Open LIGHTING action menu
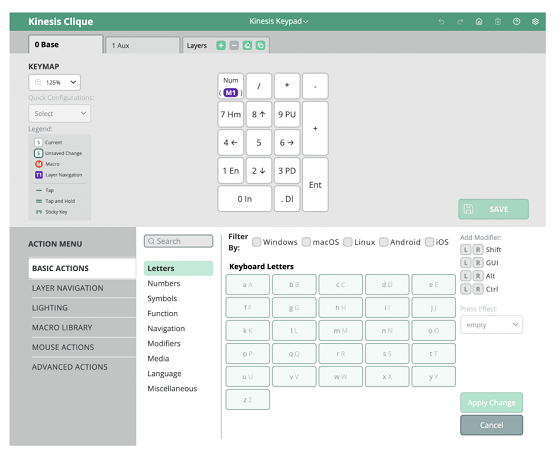Image resolution: width=560 pixels, height=457 pixels. (x=82, y=308)
